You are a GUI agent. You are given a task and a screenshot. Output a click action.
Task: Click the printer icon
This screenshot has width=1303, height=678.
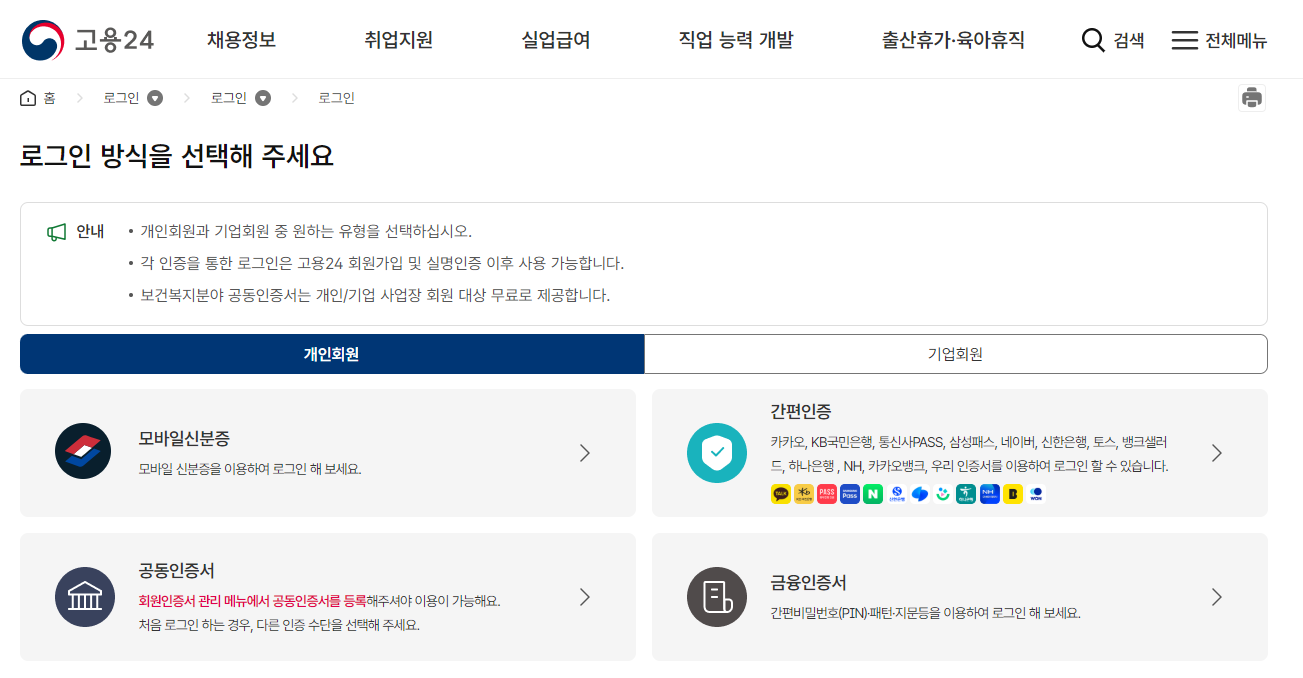tap(1252, 97)
